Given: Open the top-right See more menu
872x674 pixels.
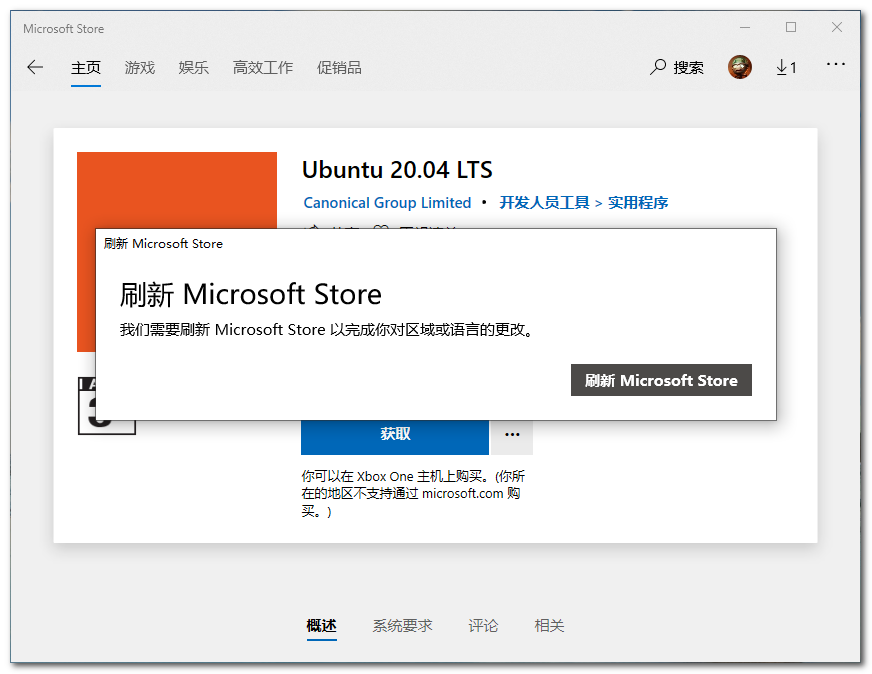Looking at the screenshot, I should pyautogui.click(x=836, y=65).
